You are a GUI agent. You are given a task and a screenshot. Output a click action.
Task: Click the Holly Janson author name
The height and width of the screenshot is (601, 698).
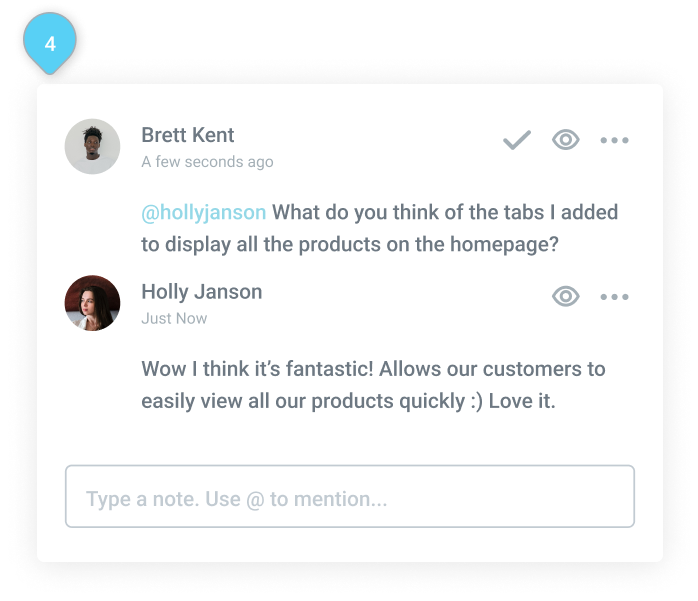201,292
